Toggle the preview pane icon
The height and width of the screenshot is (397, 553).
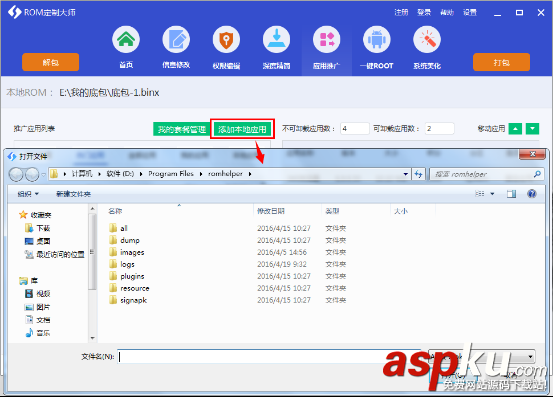coord(511,194)
